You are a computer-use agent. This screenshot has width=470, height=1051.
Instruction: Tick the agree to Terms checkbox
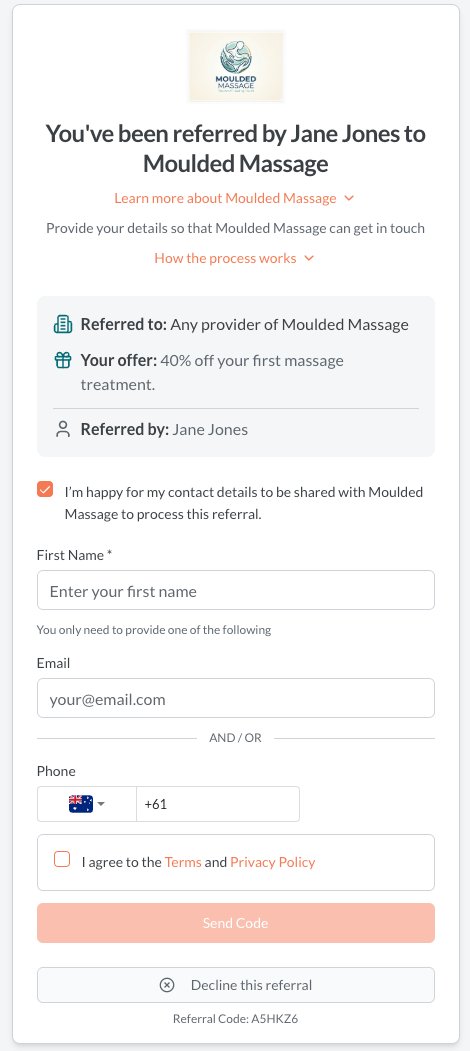[62, 859]
